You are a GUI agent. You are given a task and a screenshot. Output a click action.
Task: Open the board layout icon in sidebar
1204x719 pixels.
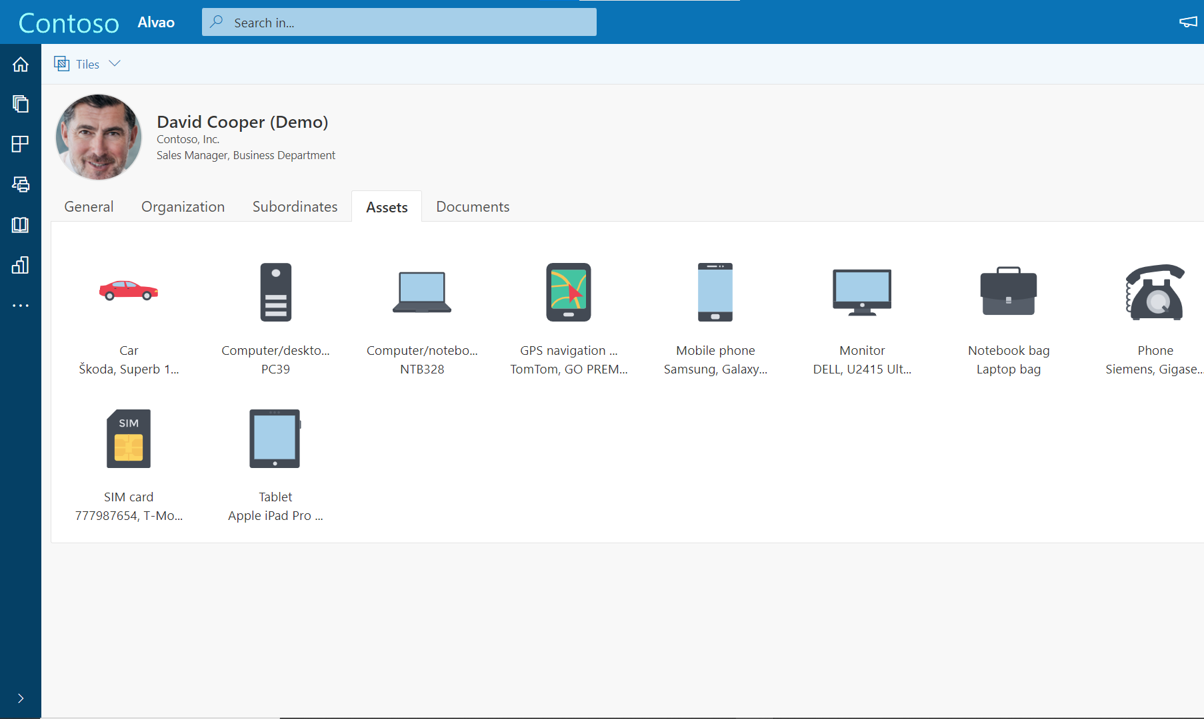20,144
